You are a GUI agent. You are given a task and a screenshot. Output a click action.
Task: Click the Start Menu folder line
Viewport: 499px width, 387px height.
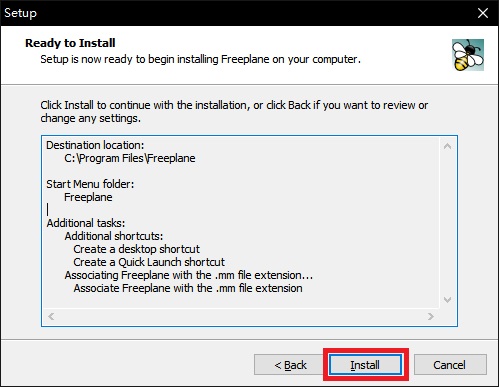90,184
